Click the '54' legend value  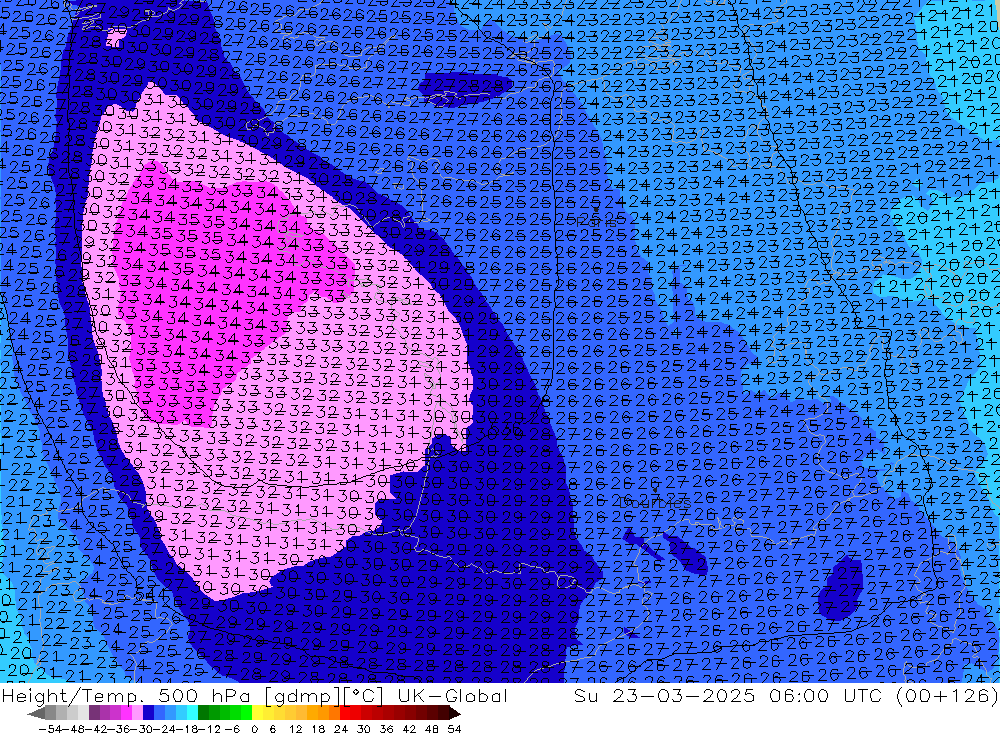pos(454,729)
